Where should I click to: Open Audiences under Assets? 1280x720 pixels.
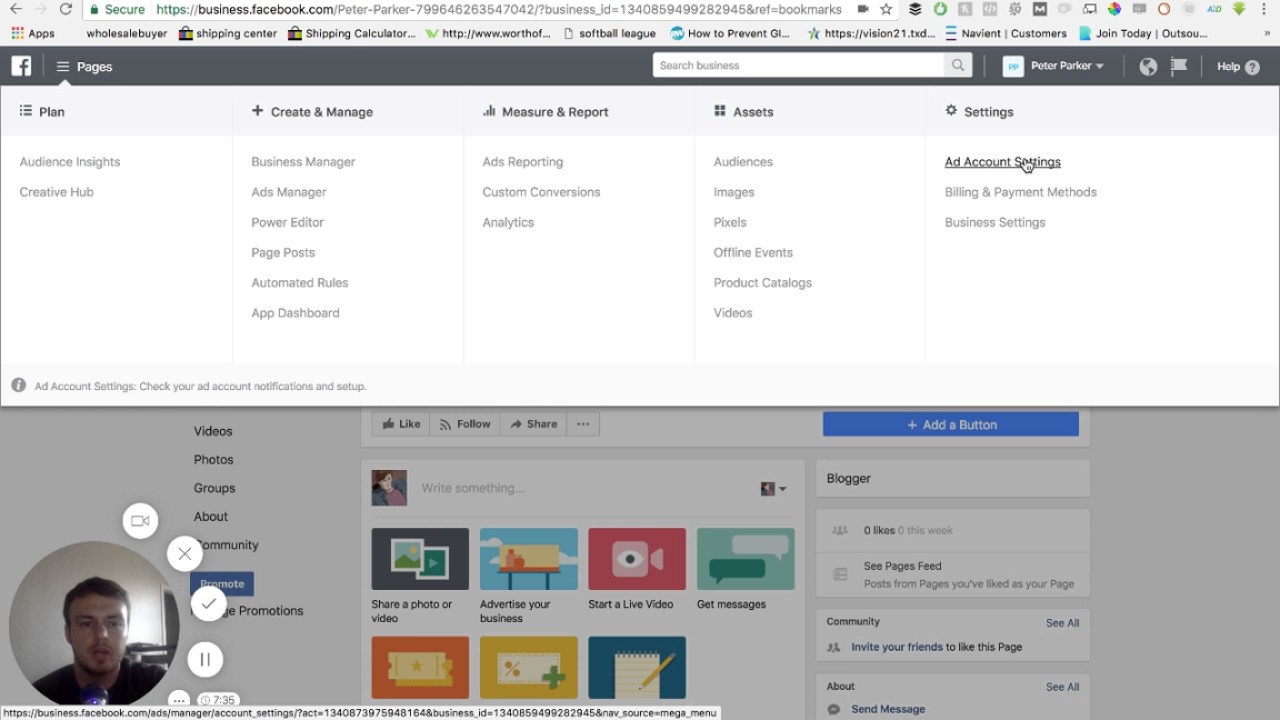click(743, 162)
